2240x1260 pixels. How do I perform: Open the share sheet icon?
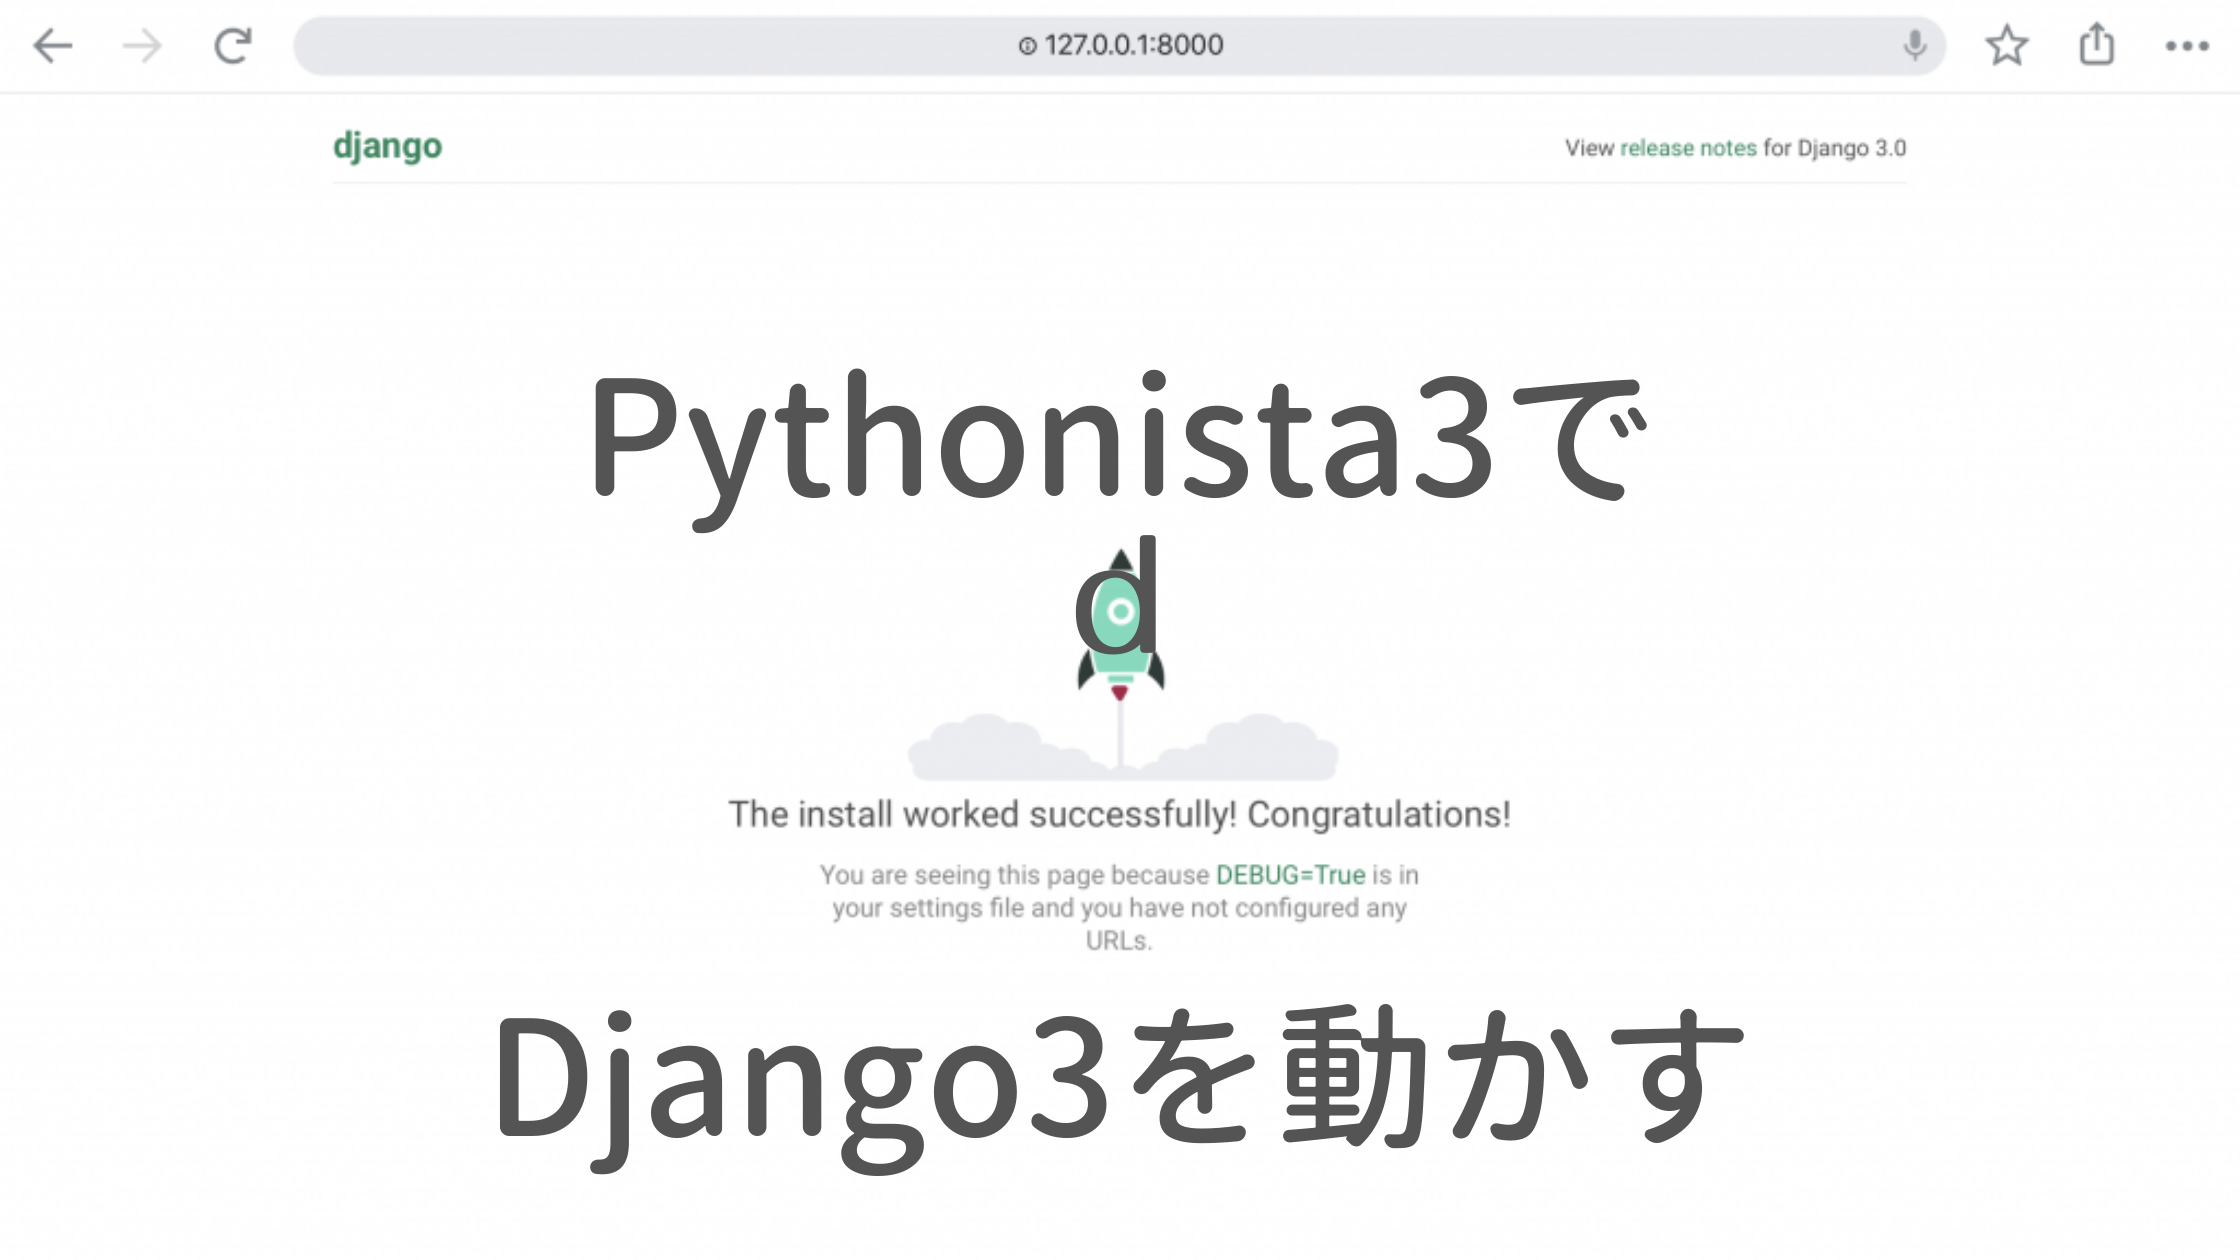(x=2096, y=46)
